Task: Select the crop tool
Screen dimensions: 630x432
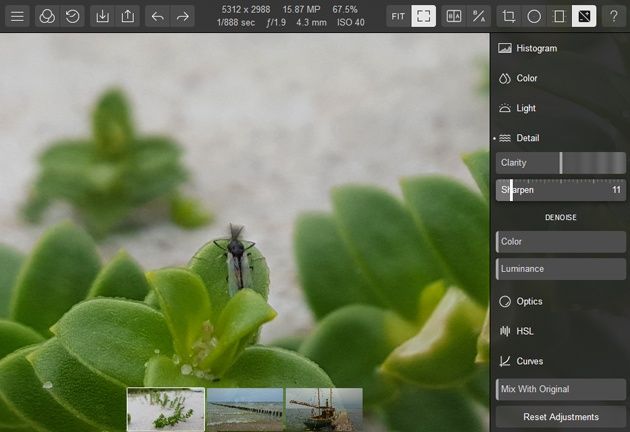Action: [x=509, y=16]
